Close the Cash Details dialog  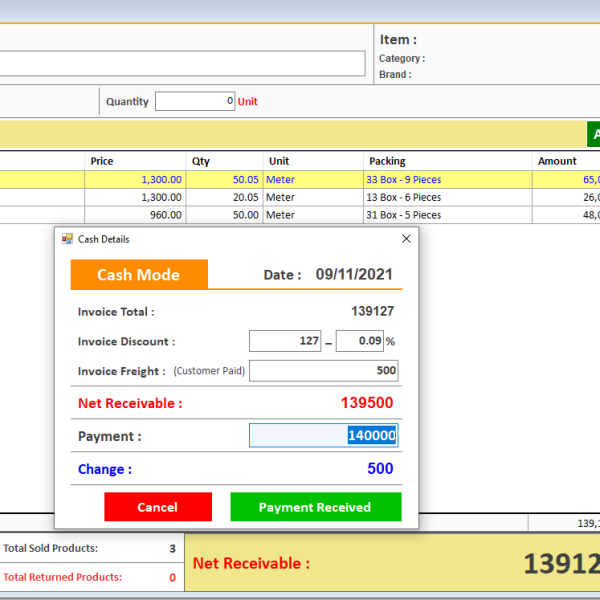tap(406, 239)
